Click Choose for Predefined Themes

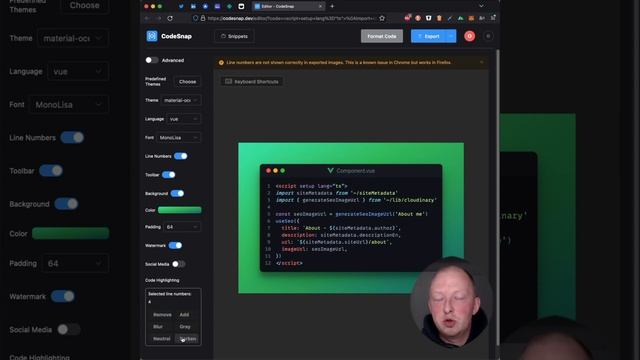(x=187, y=82)
